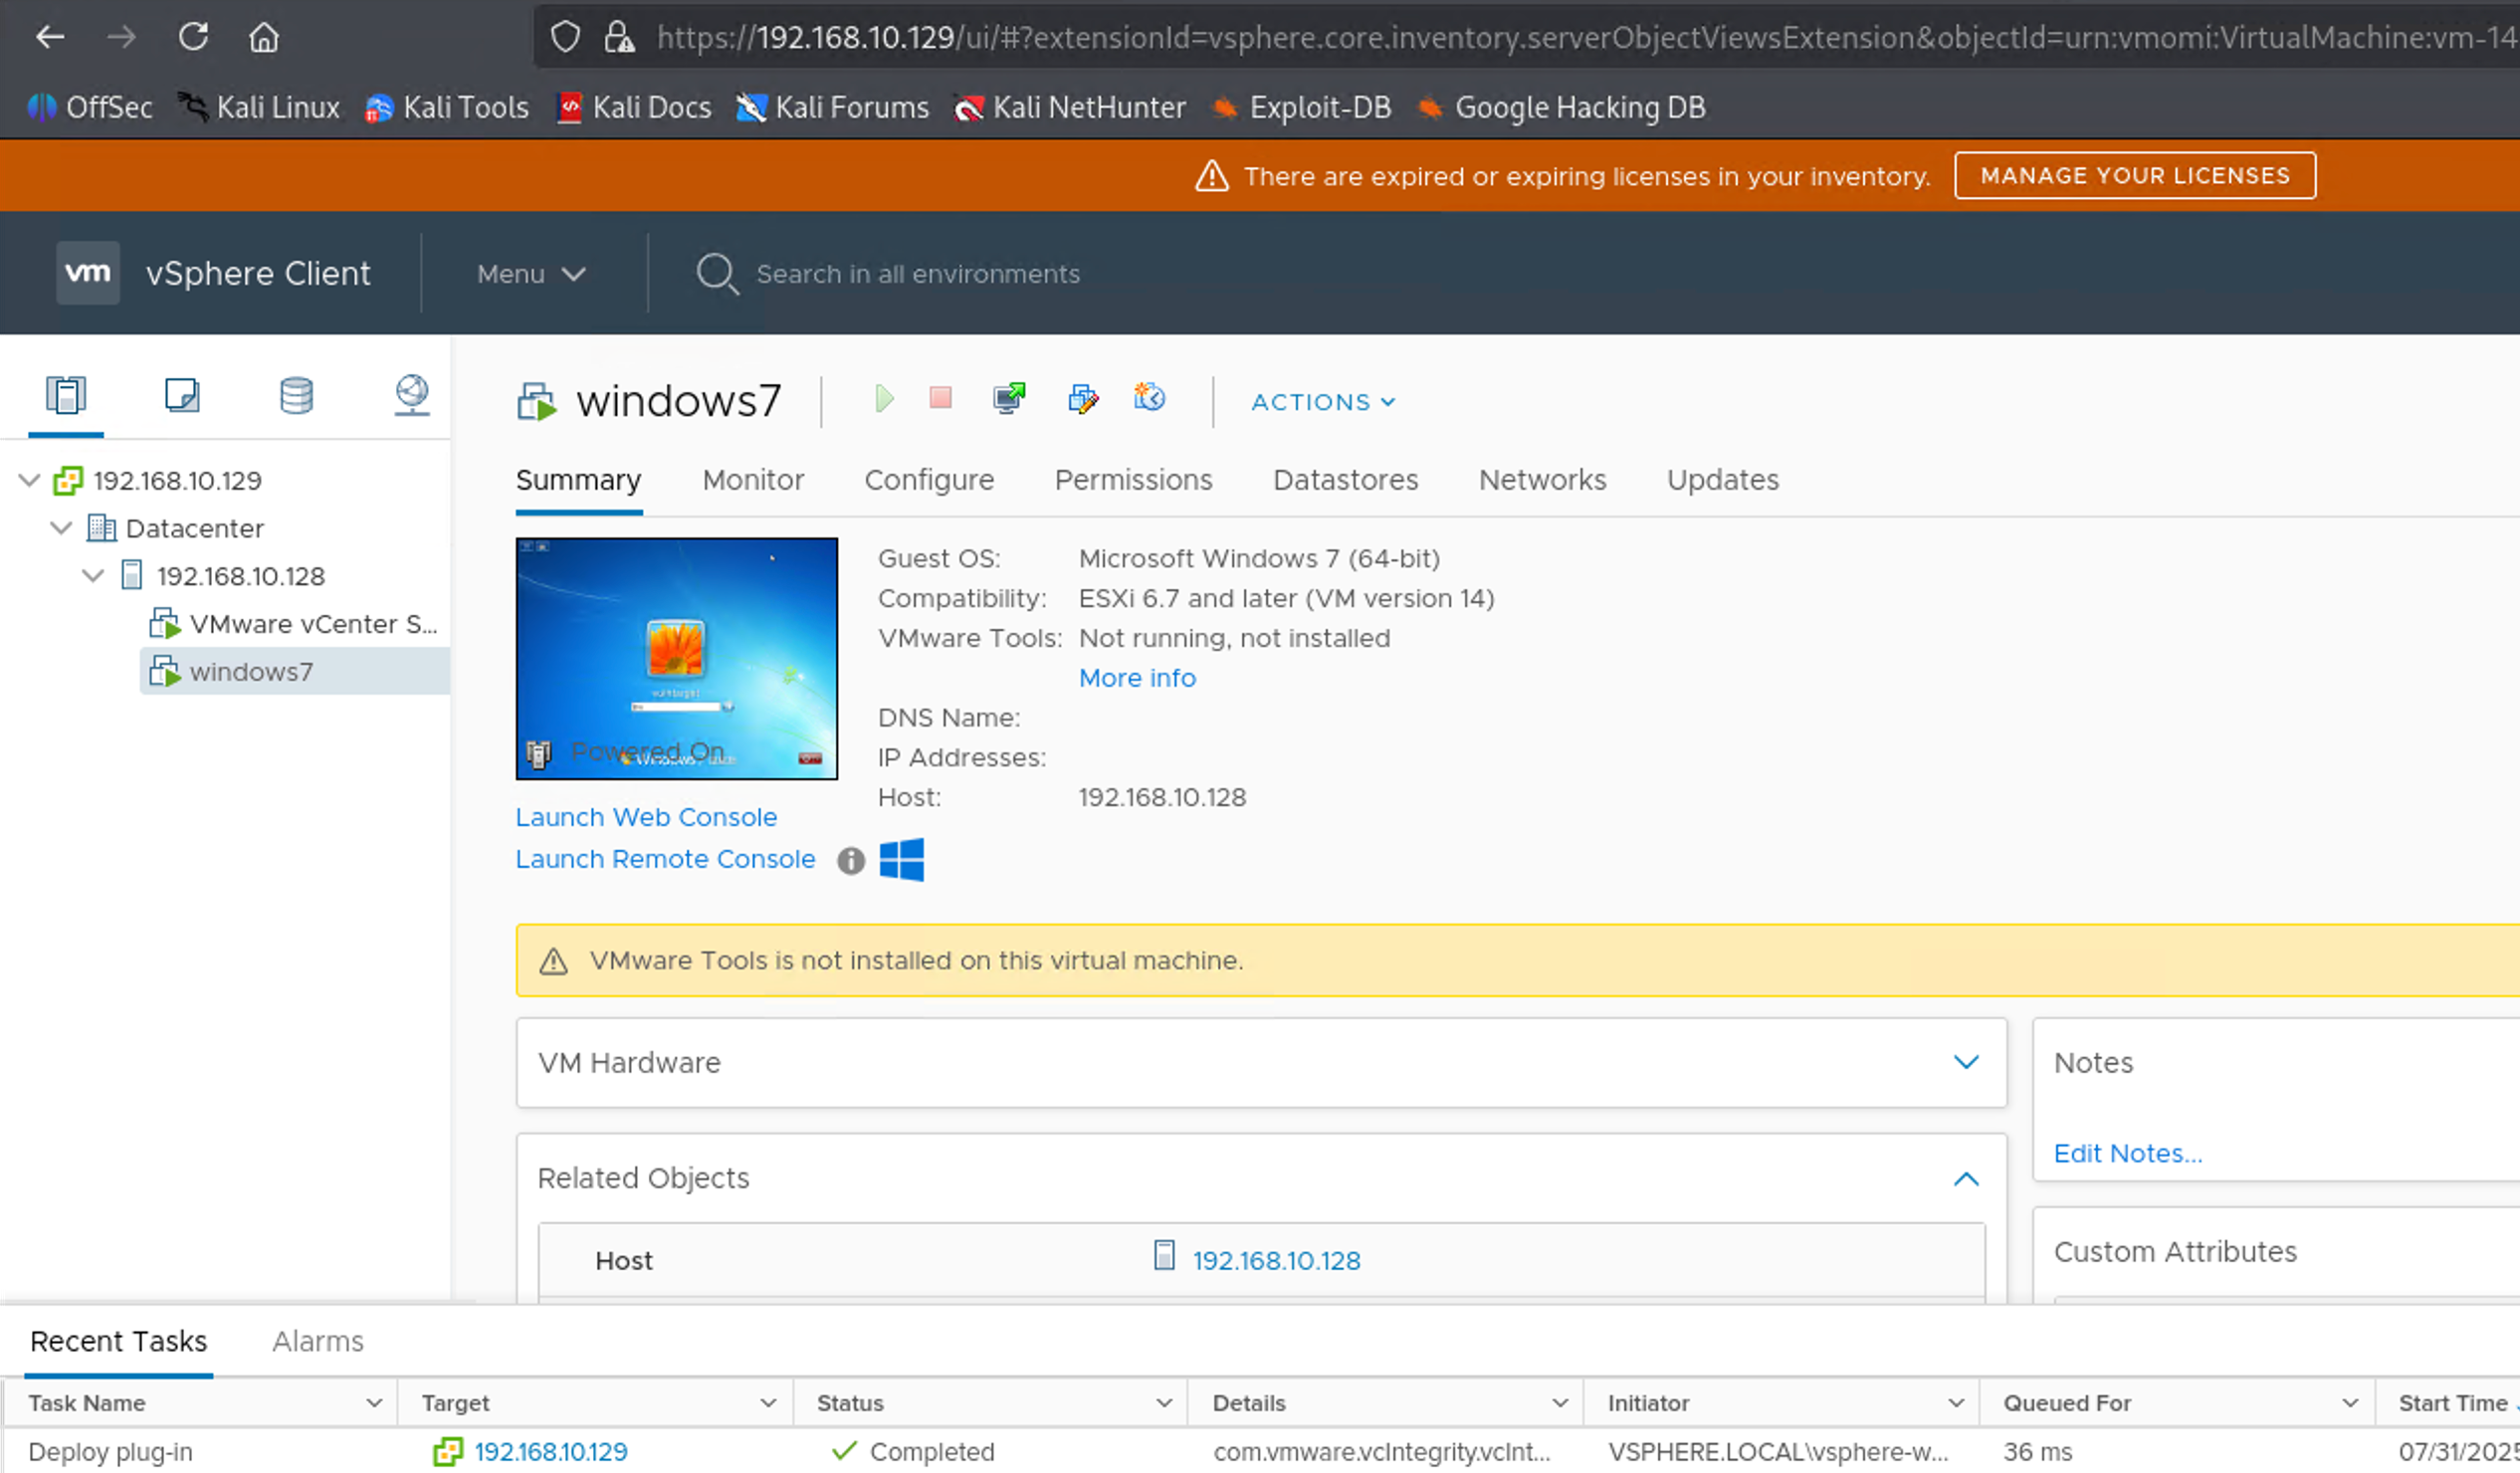Open the Menu dropdown in header
The image size is (2520, 1473).
click(530, 274)
